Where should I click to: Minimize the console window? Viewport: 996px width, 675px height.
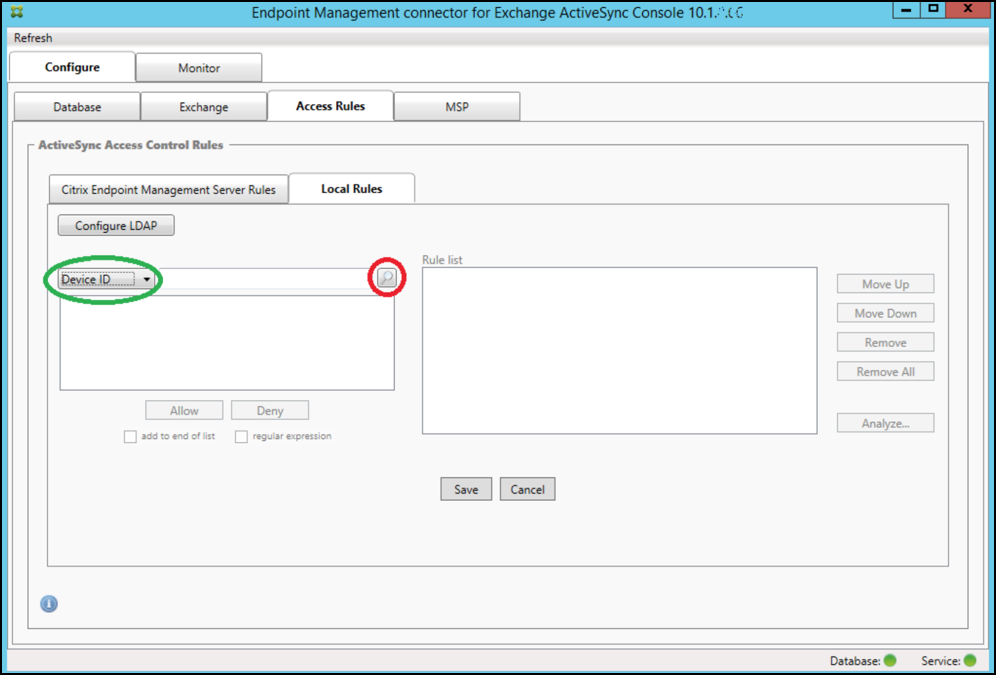click(906, 10)
